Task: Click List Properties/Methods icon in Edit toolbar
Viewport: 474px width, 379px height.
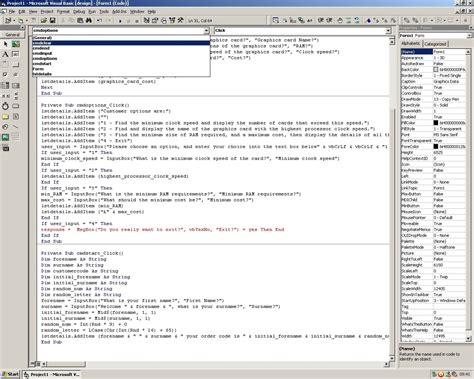Action: pyautogui.click(x=275, y=21)
